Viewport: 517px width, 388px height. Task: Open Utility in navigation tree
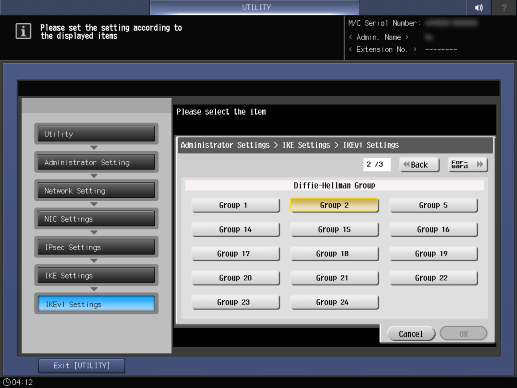pos(96,134)
